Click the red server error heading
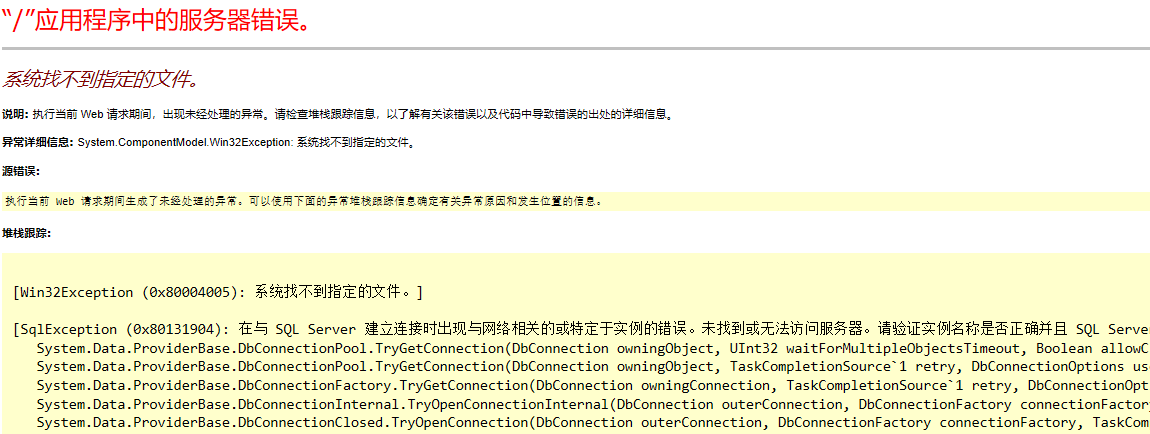This screenshot has height=434, width=1150. coord(155,21)
